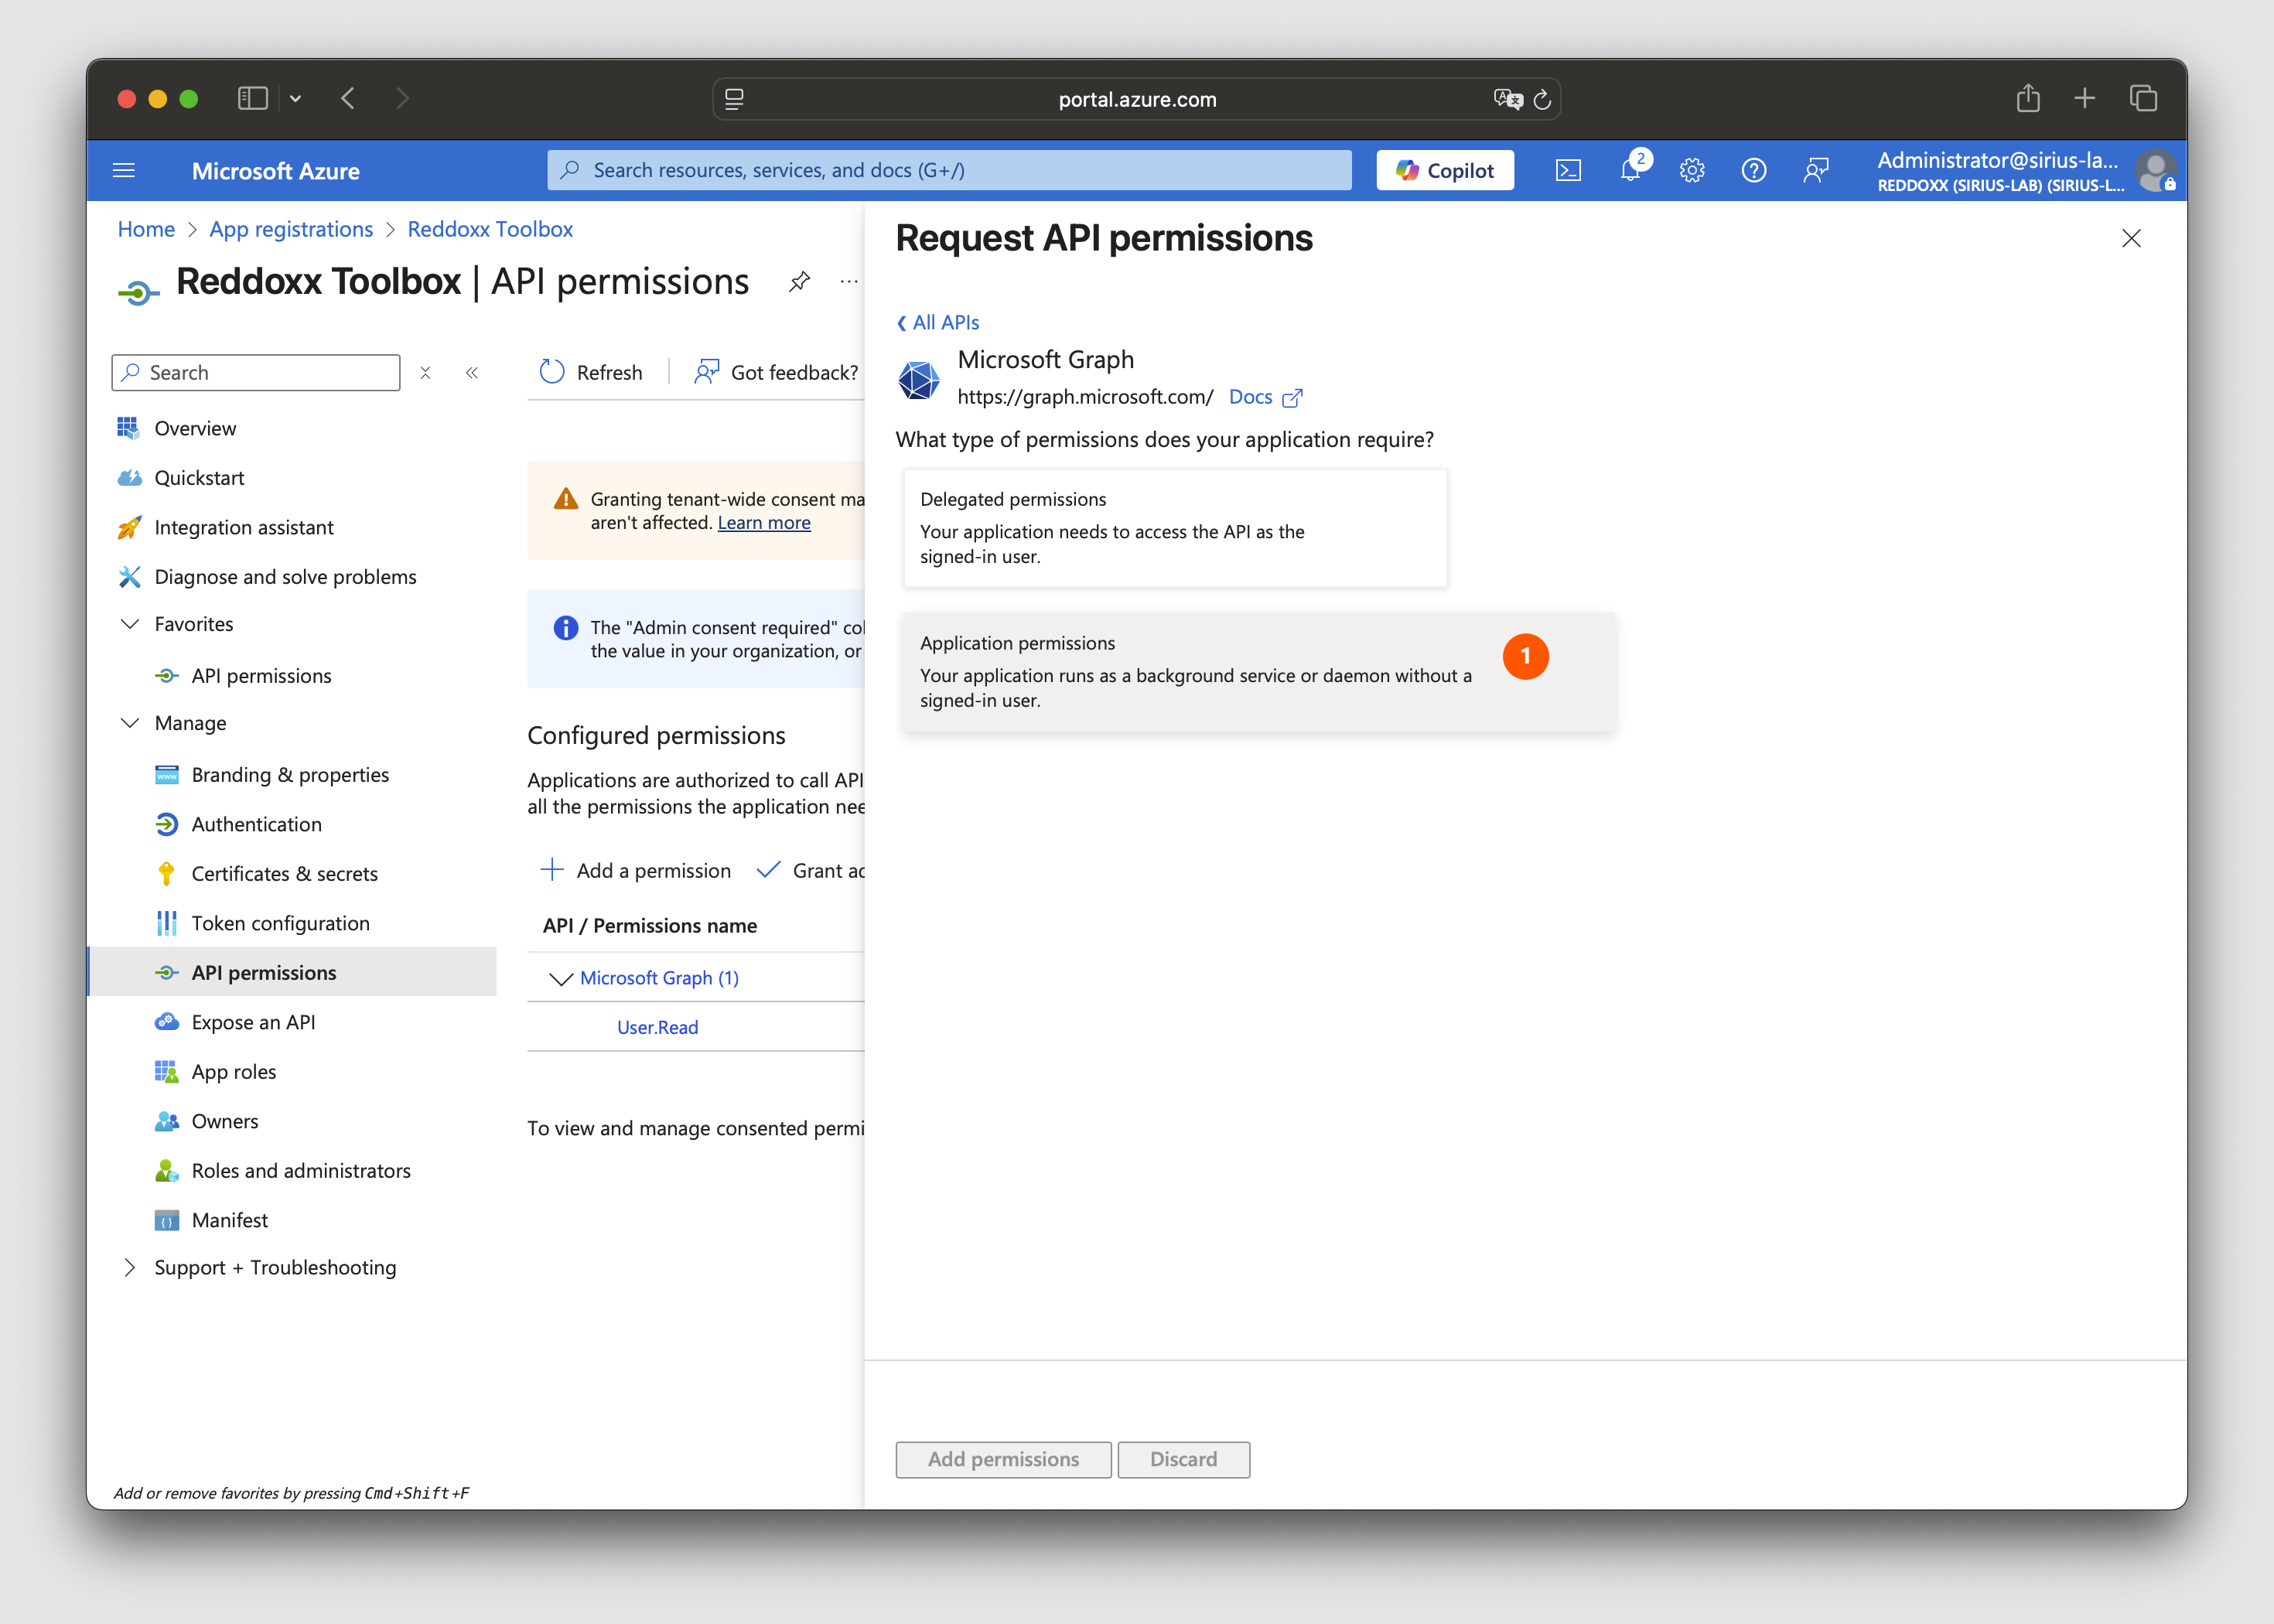
Task: Open the Docs external link icon
Action: pyautogui.click(x=1292, y=398)
